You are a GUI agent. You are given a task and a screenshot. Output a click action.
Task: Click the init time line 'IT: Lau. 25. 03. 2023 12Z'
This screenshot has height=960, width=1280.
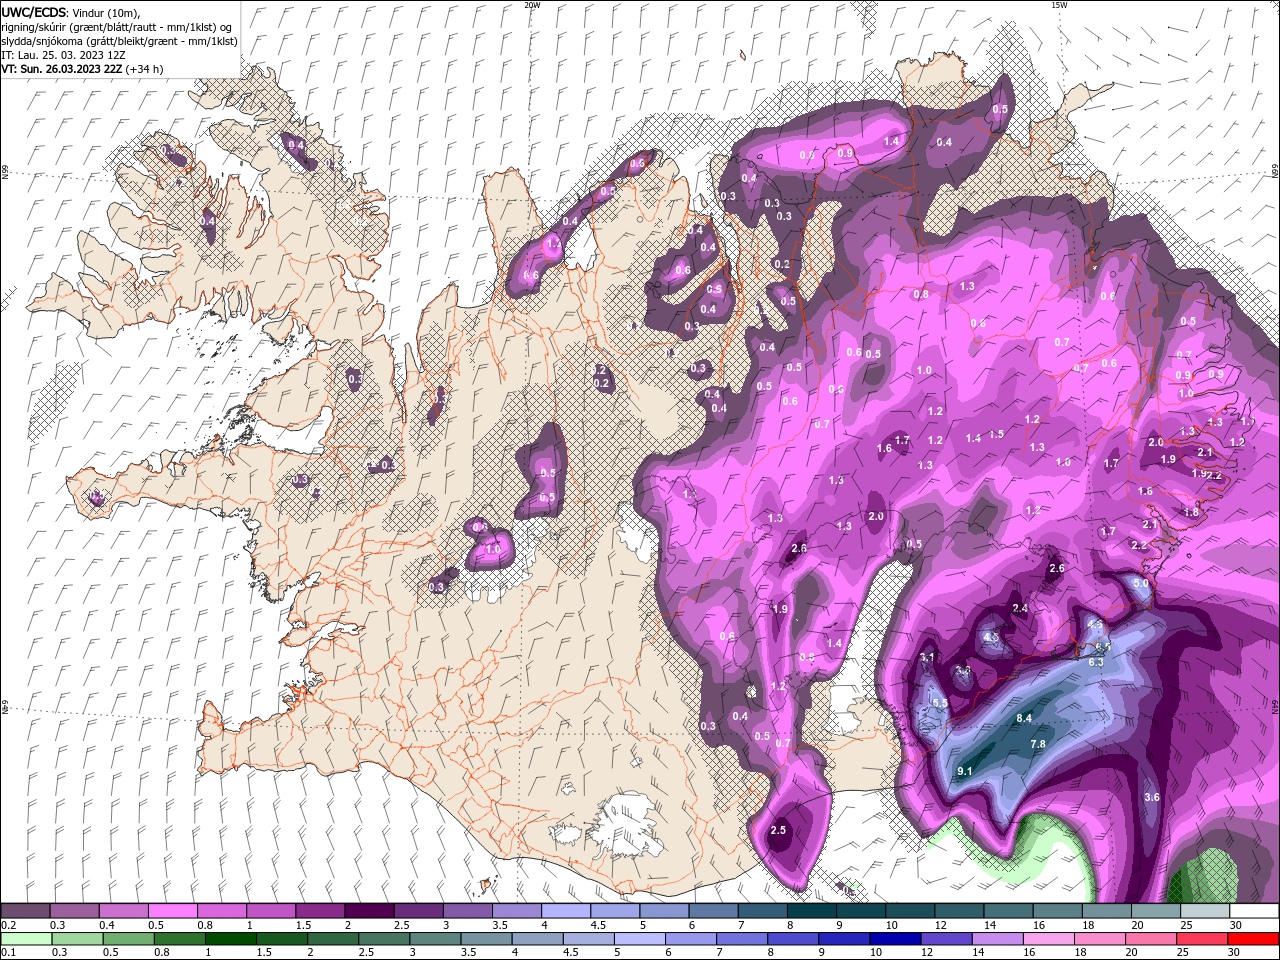[63, 55]
